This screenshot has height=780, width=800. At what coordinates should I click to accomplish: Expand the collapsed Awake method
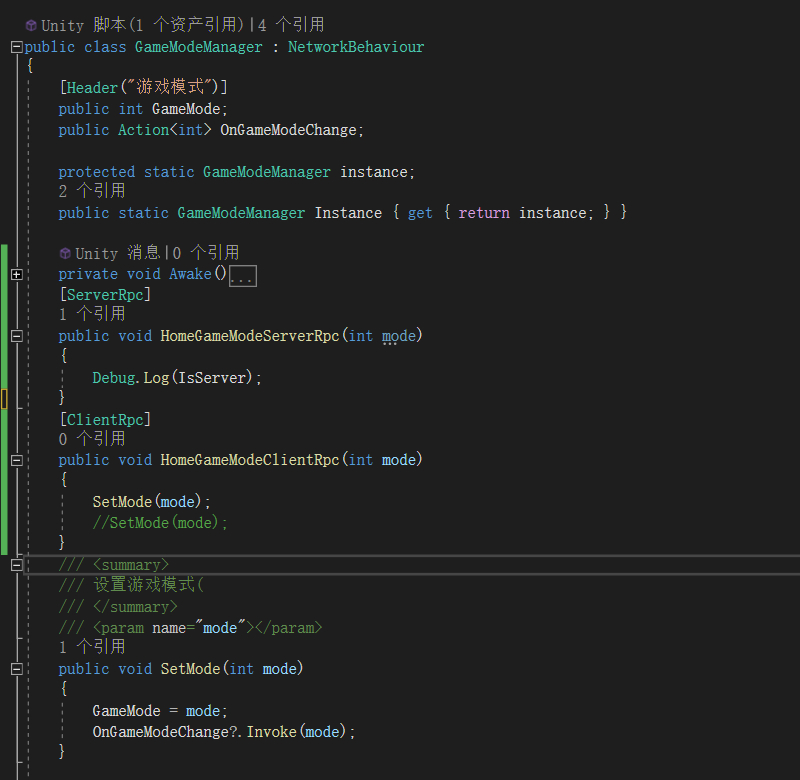coord(16,275)
